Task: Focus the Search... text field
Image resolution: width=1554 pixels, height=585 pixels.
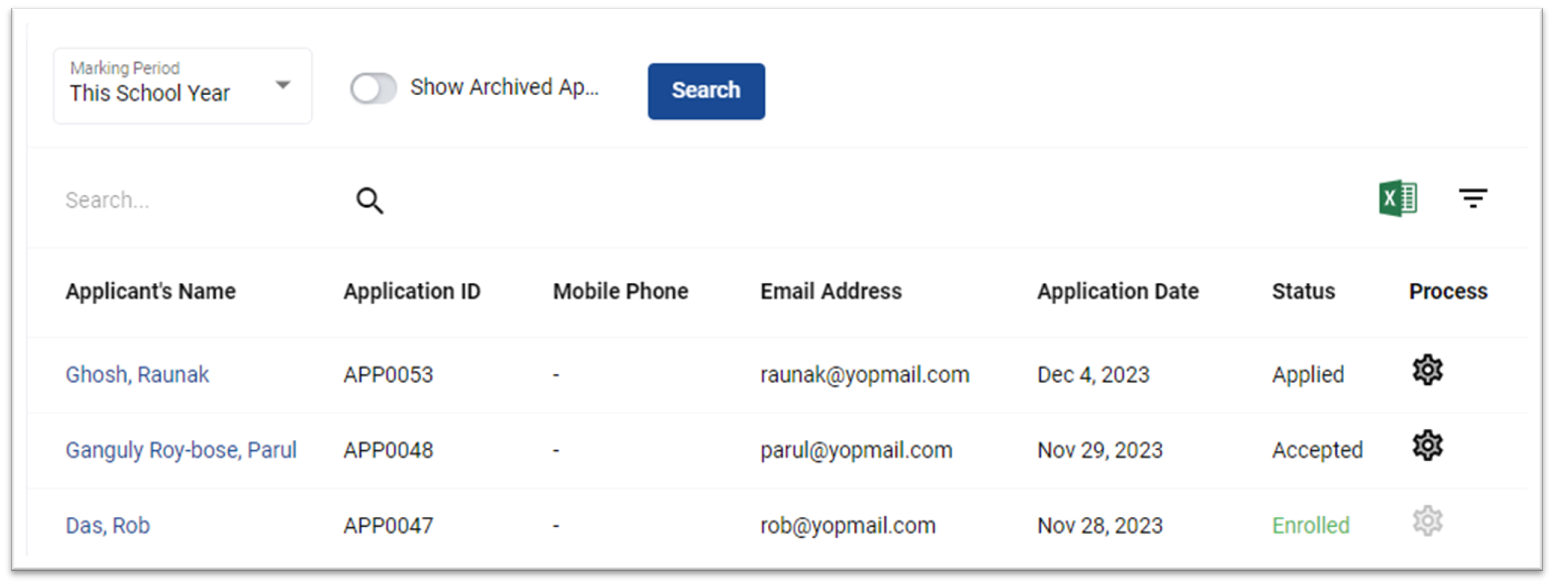Action: tap(200, 200)
